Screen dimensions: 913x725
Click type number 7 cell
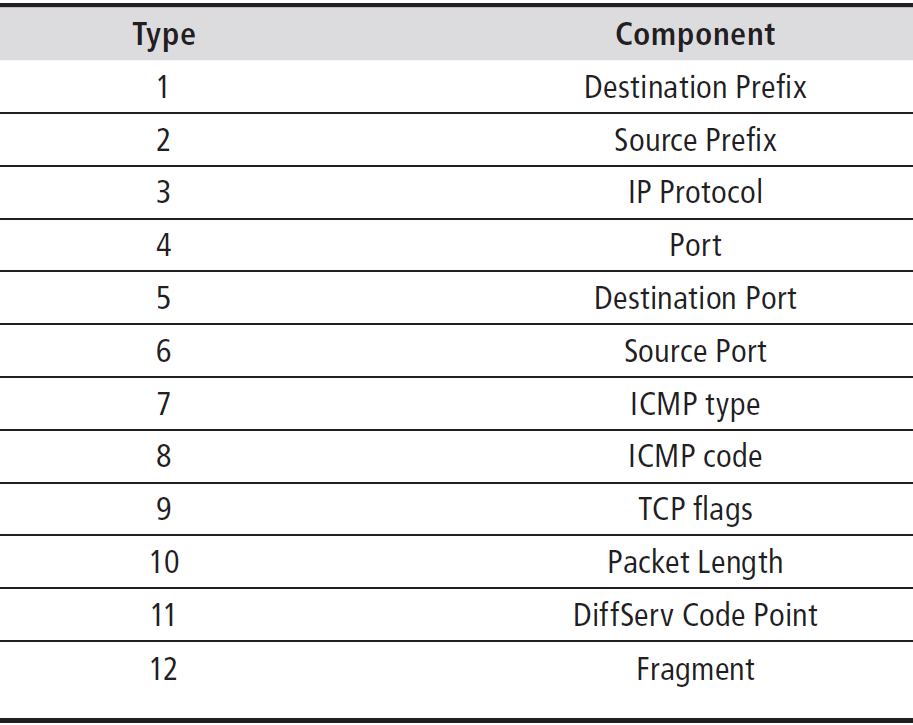point(164,404)
